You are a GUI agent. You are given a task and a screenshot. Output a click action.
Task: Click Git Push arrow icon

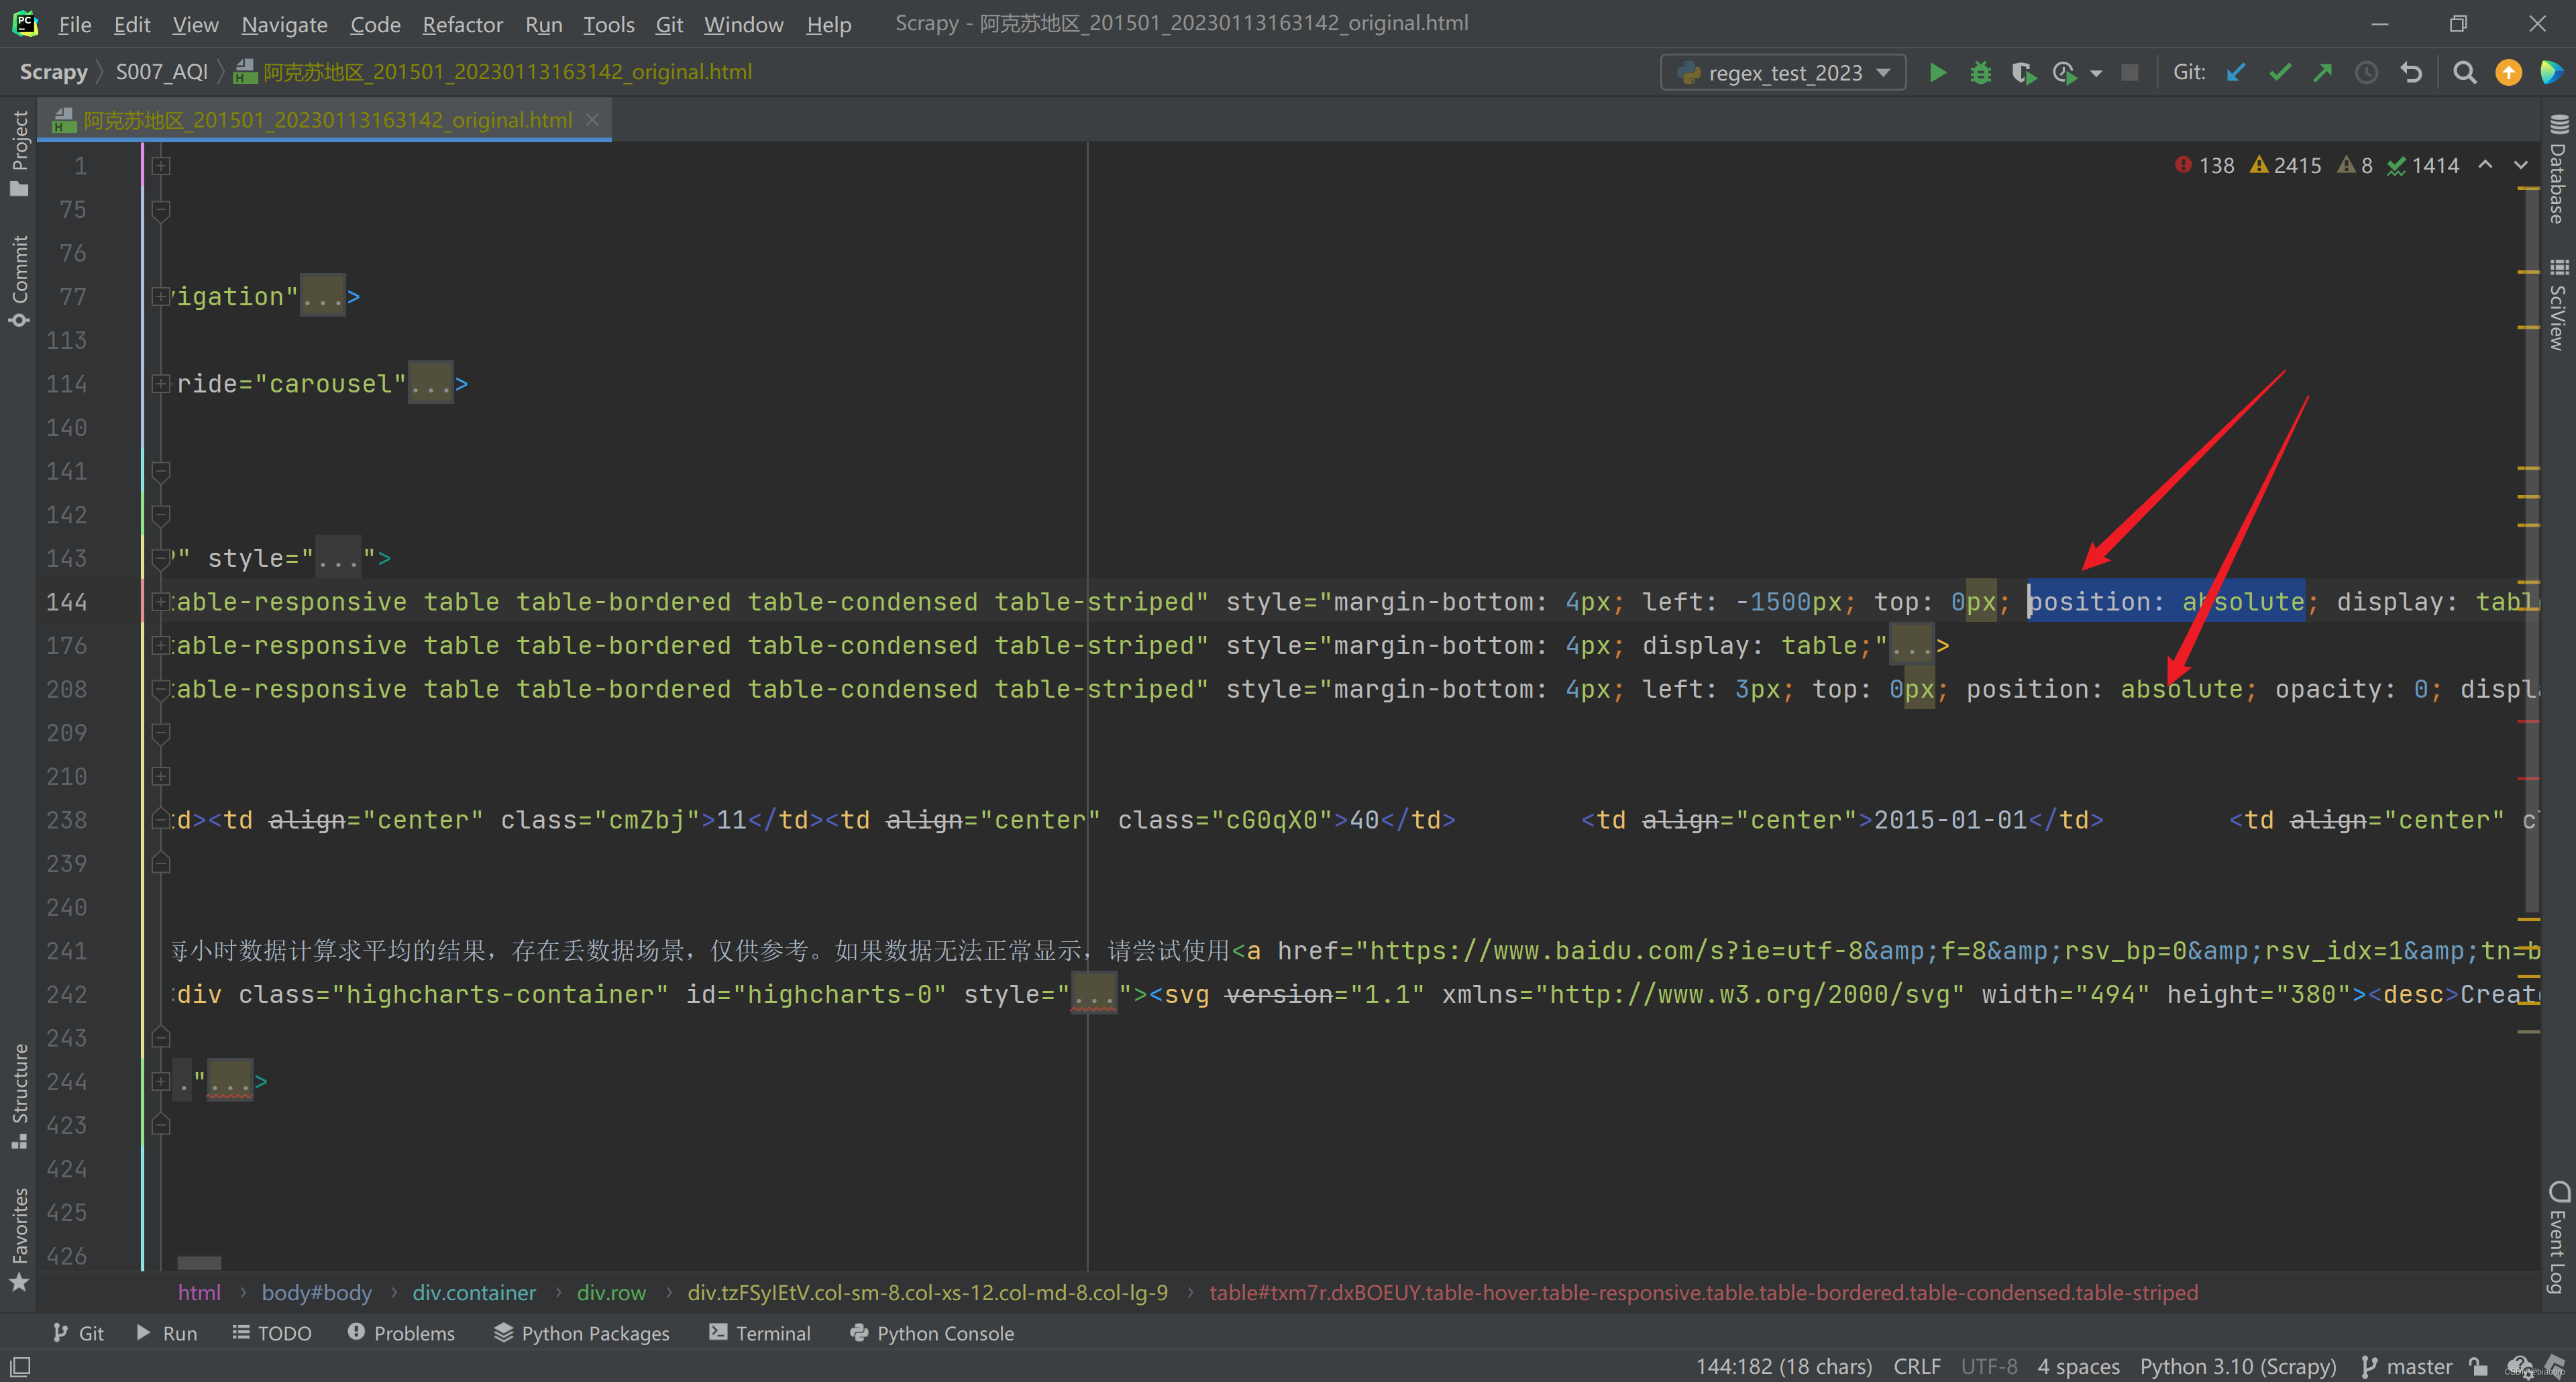[2323, 73]
